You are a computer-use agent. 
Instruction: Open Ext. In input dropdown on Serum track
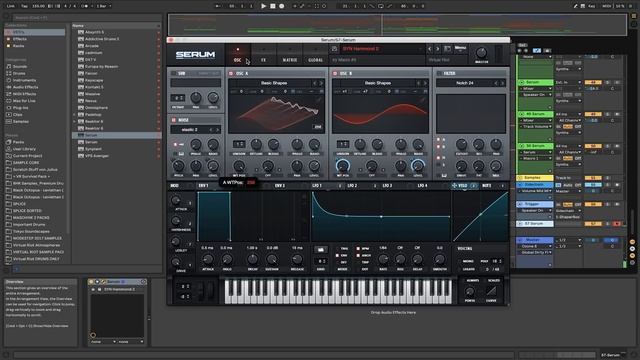568,82
